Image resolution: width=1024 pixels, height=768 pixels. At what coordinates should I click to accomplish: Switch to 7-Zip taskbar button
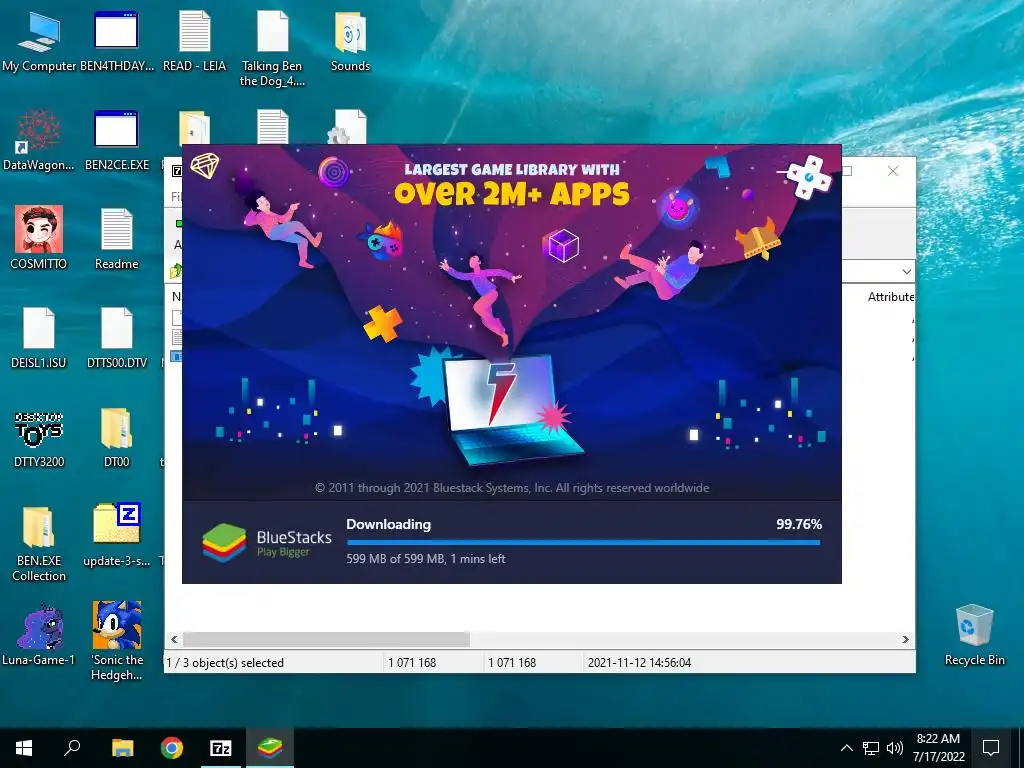(x=221, y=748)
